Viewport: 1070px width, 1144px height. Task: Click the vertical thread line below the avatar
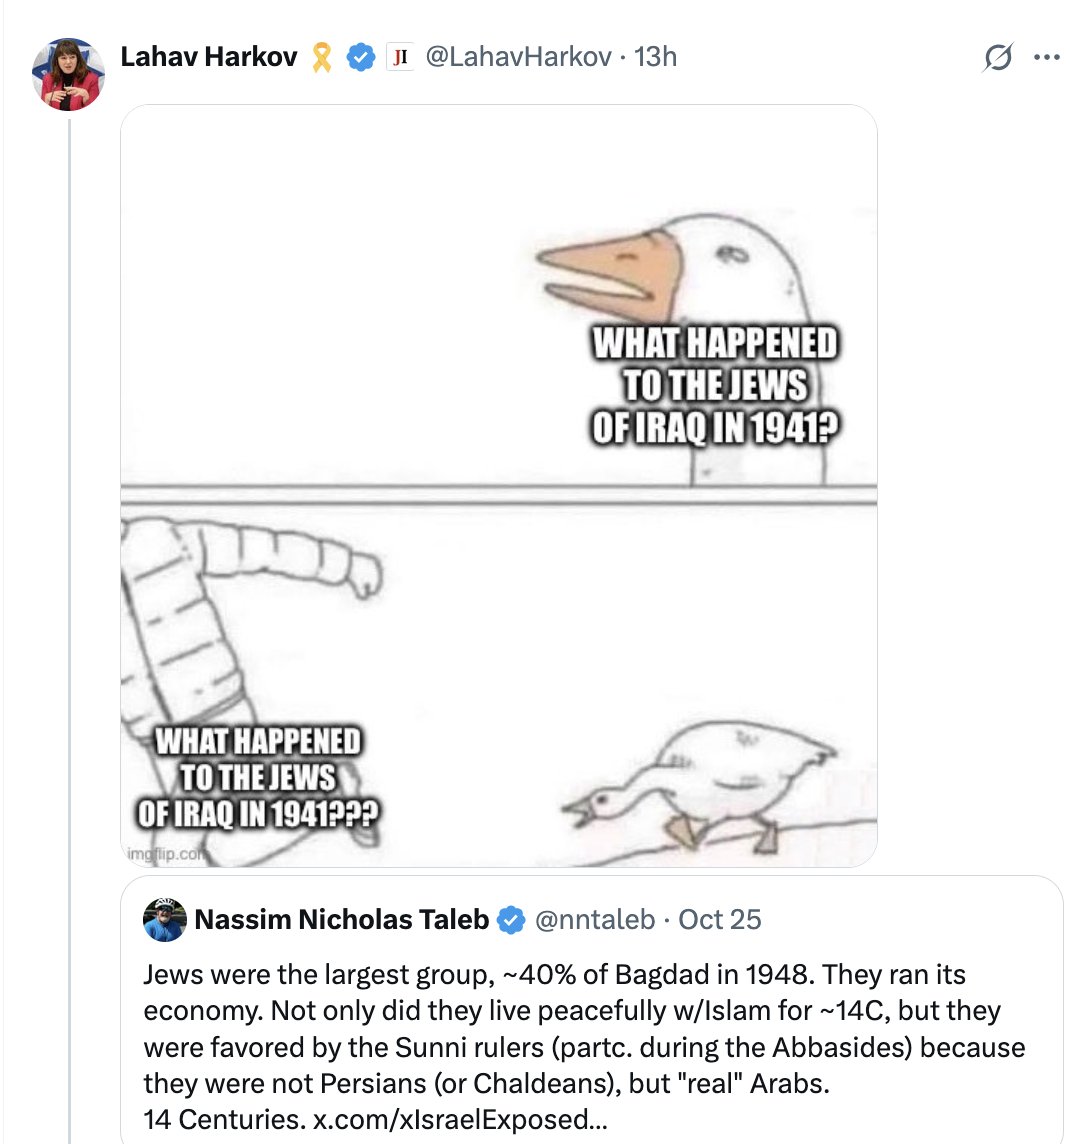pos(70,600)
